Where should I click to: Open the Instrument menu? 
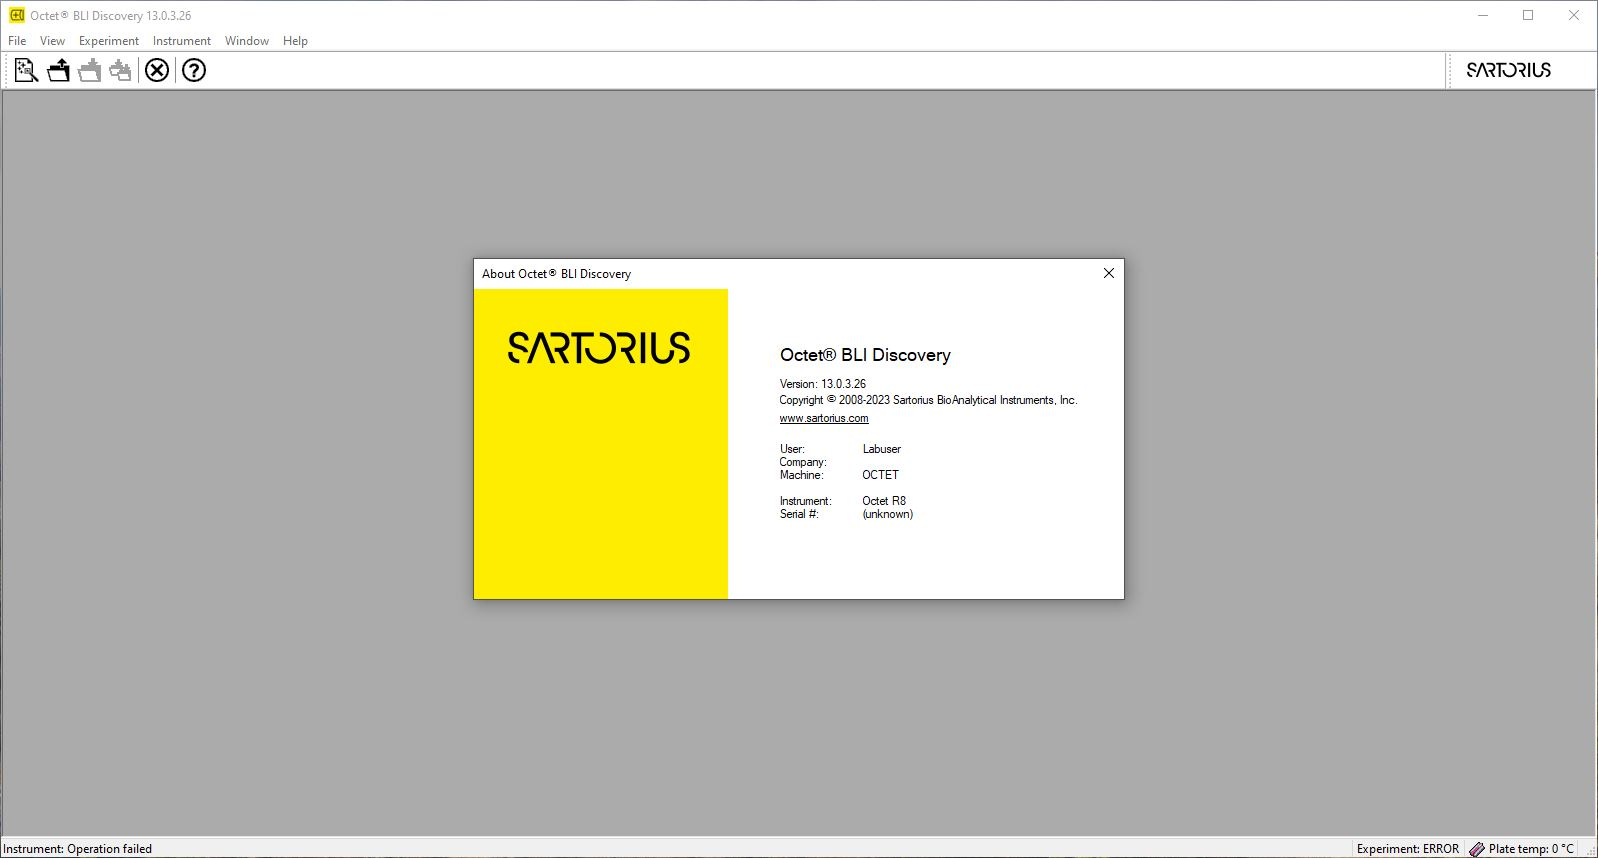[x=182, y=41]
